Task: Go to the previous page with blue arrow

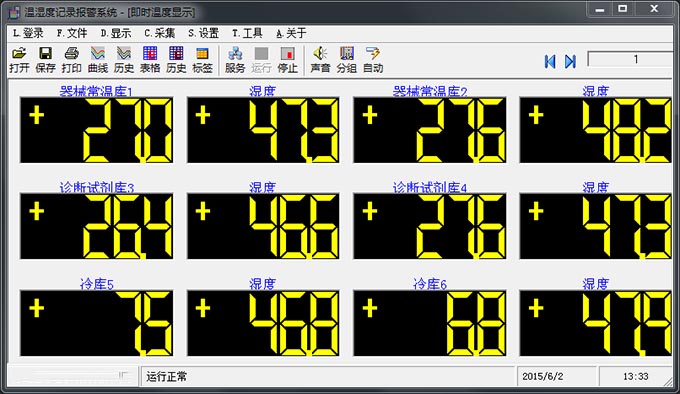Action: [550, 62]
